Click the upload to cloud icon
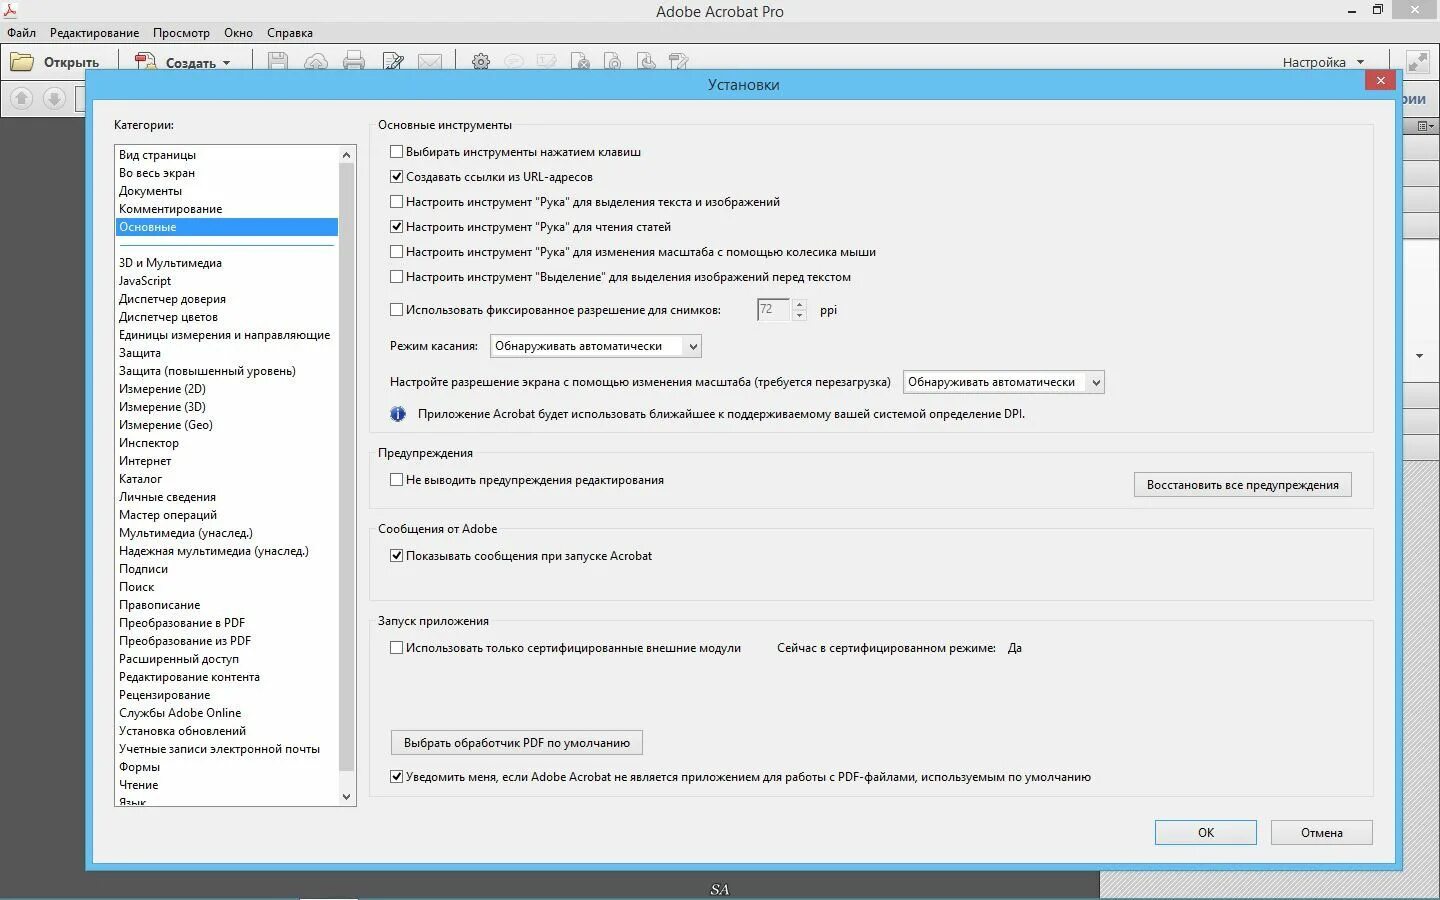 316,61
